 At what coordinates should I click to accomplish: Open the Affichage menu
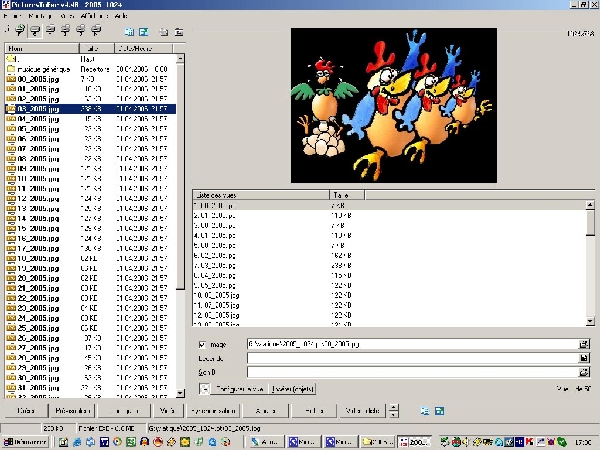coord(94,16)
